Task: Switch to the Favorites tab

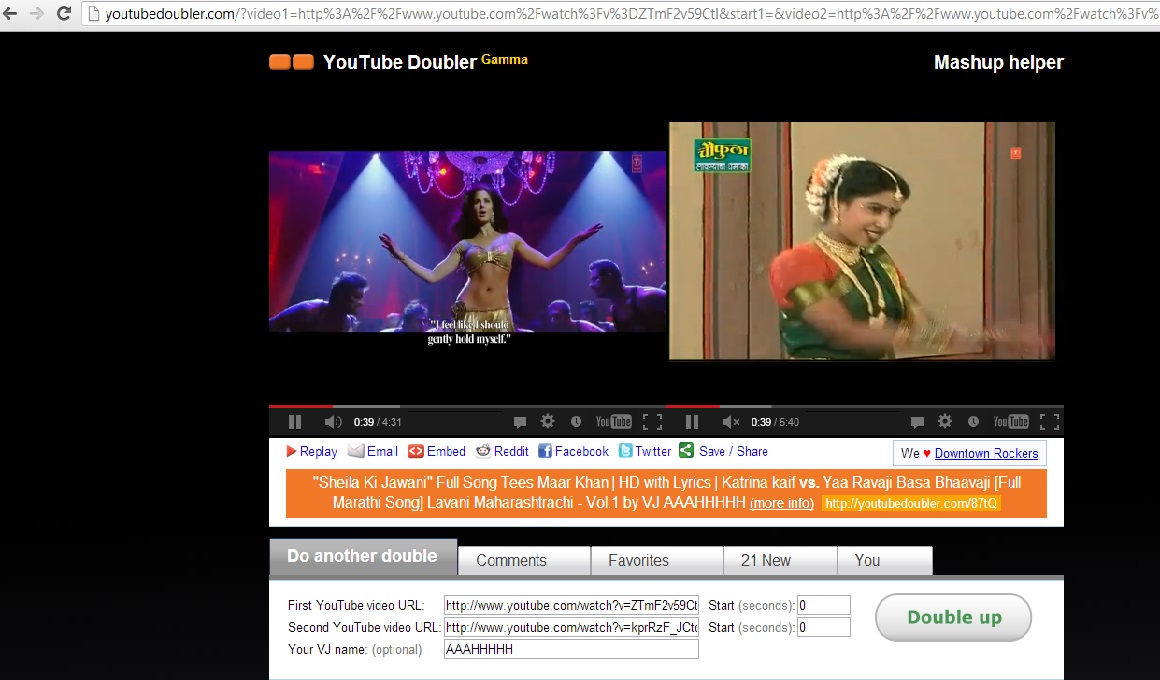Action: [657, 561]
